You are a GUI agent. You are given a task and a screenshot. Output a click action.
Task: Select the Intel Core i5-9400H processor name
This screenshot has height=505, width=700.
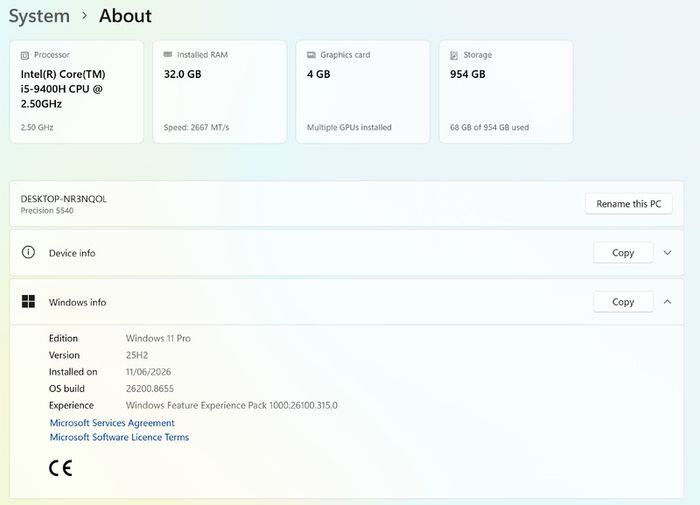click(63, 89)
